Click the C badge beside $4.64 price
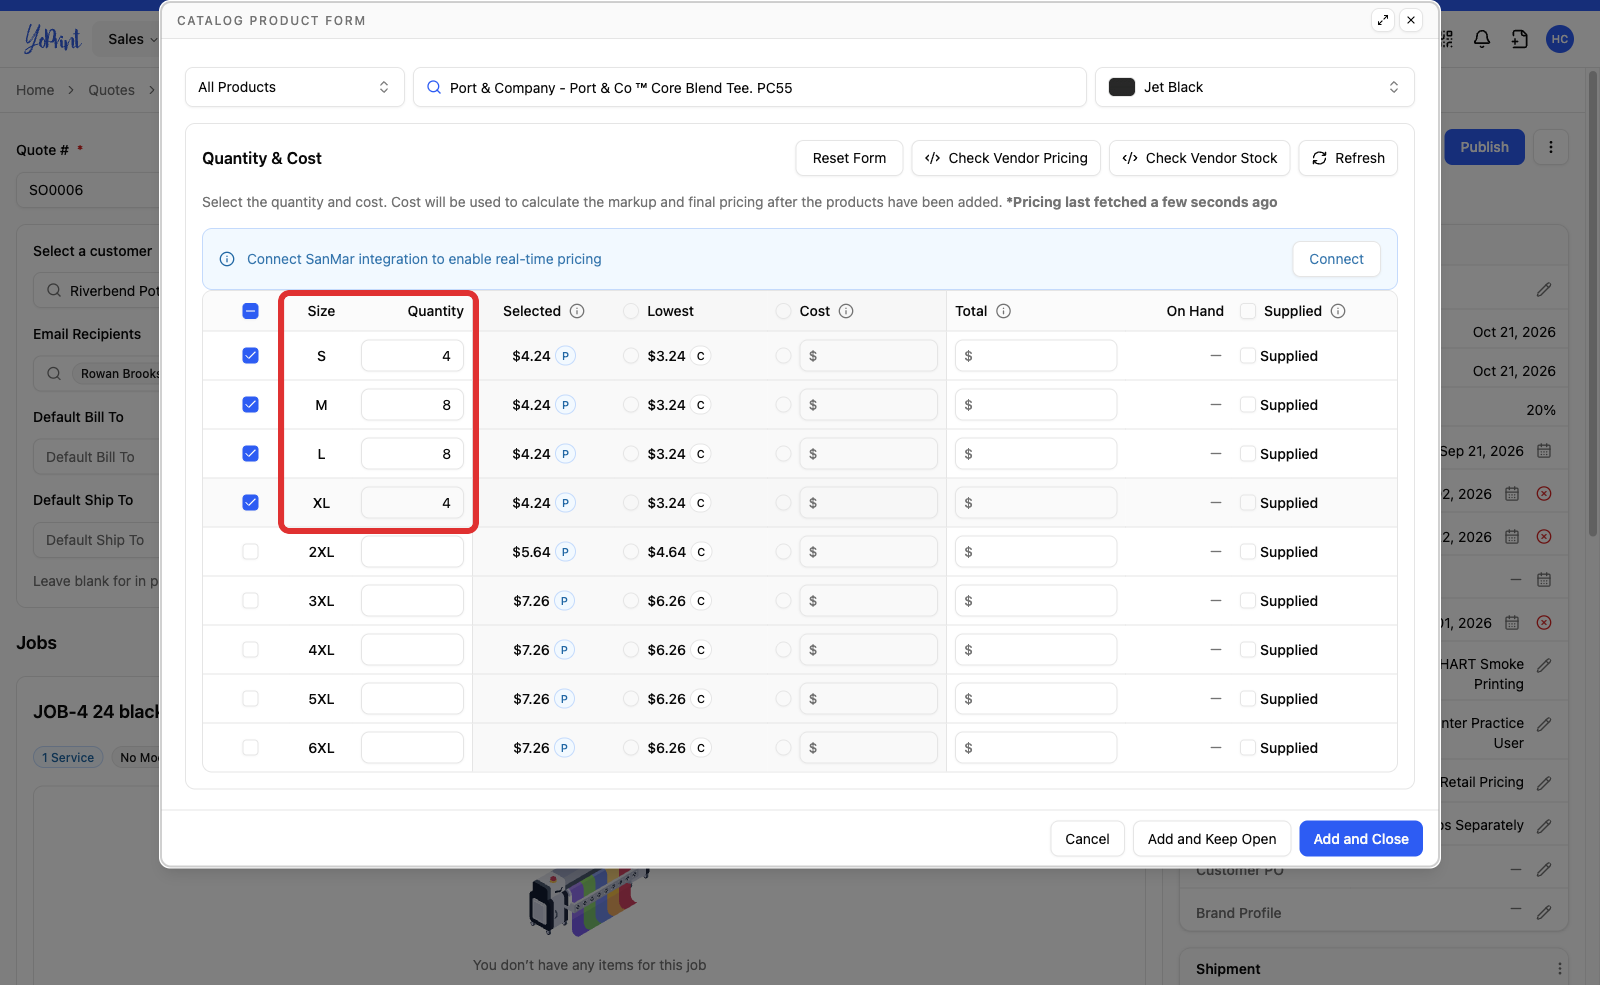The height and width of the screenshot is (985, 1600). pos(701,552)
